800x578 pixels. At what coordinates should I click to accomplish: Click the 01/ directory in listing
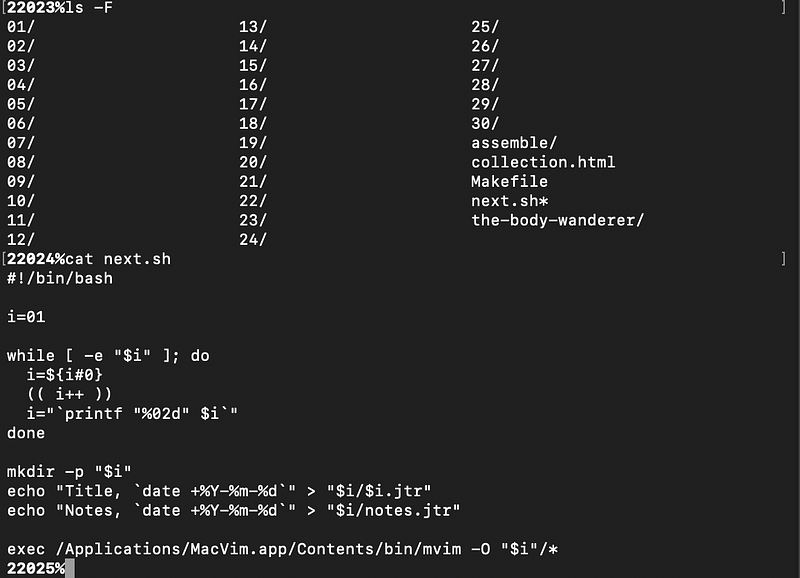[x=20, y=27]
